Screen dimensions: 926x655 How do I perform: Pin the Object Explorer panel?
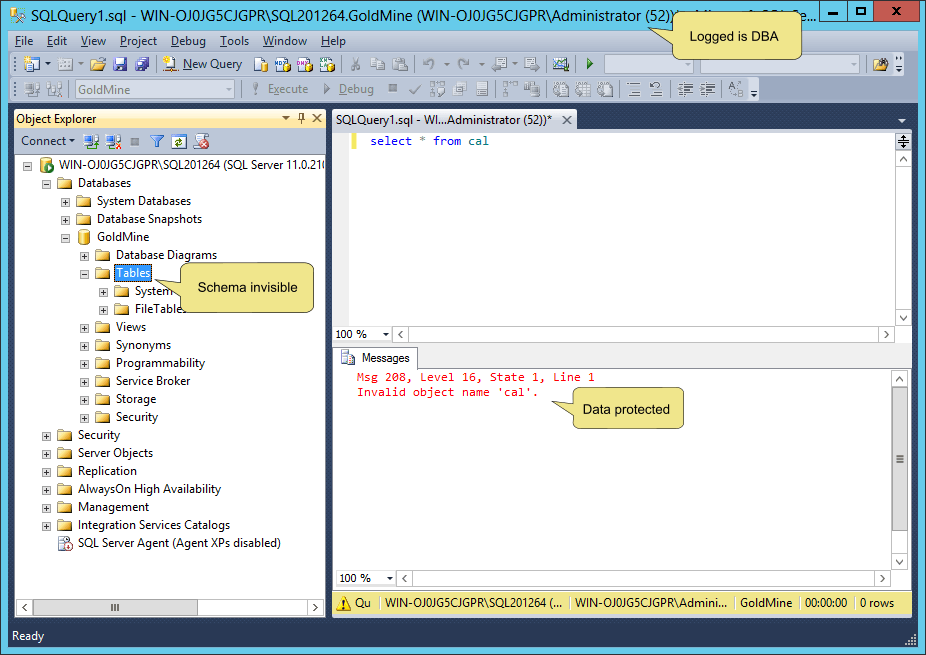(301, 118)
